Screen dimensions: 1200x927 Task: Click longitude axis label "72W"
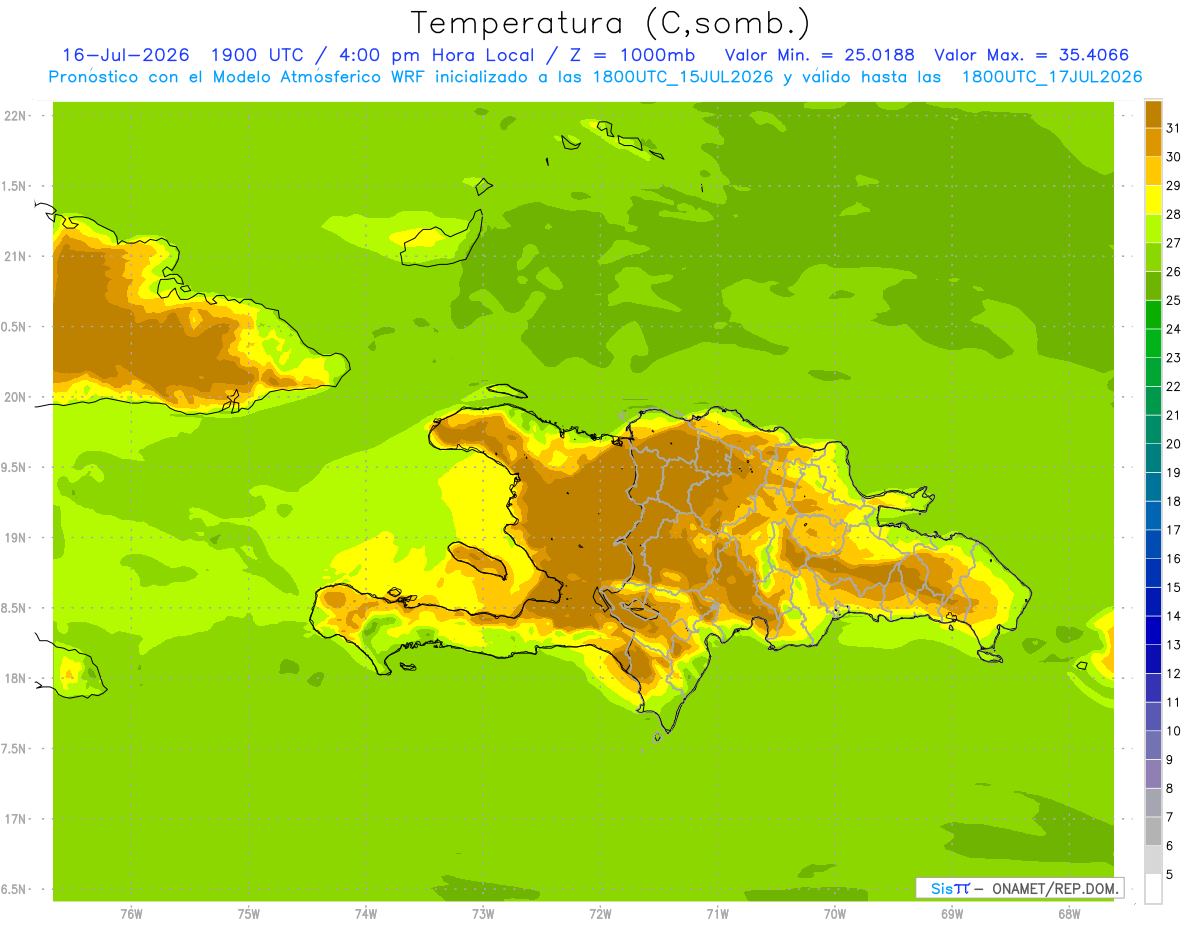[600, 915]
